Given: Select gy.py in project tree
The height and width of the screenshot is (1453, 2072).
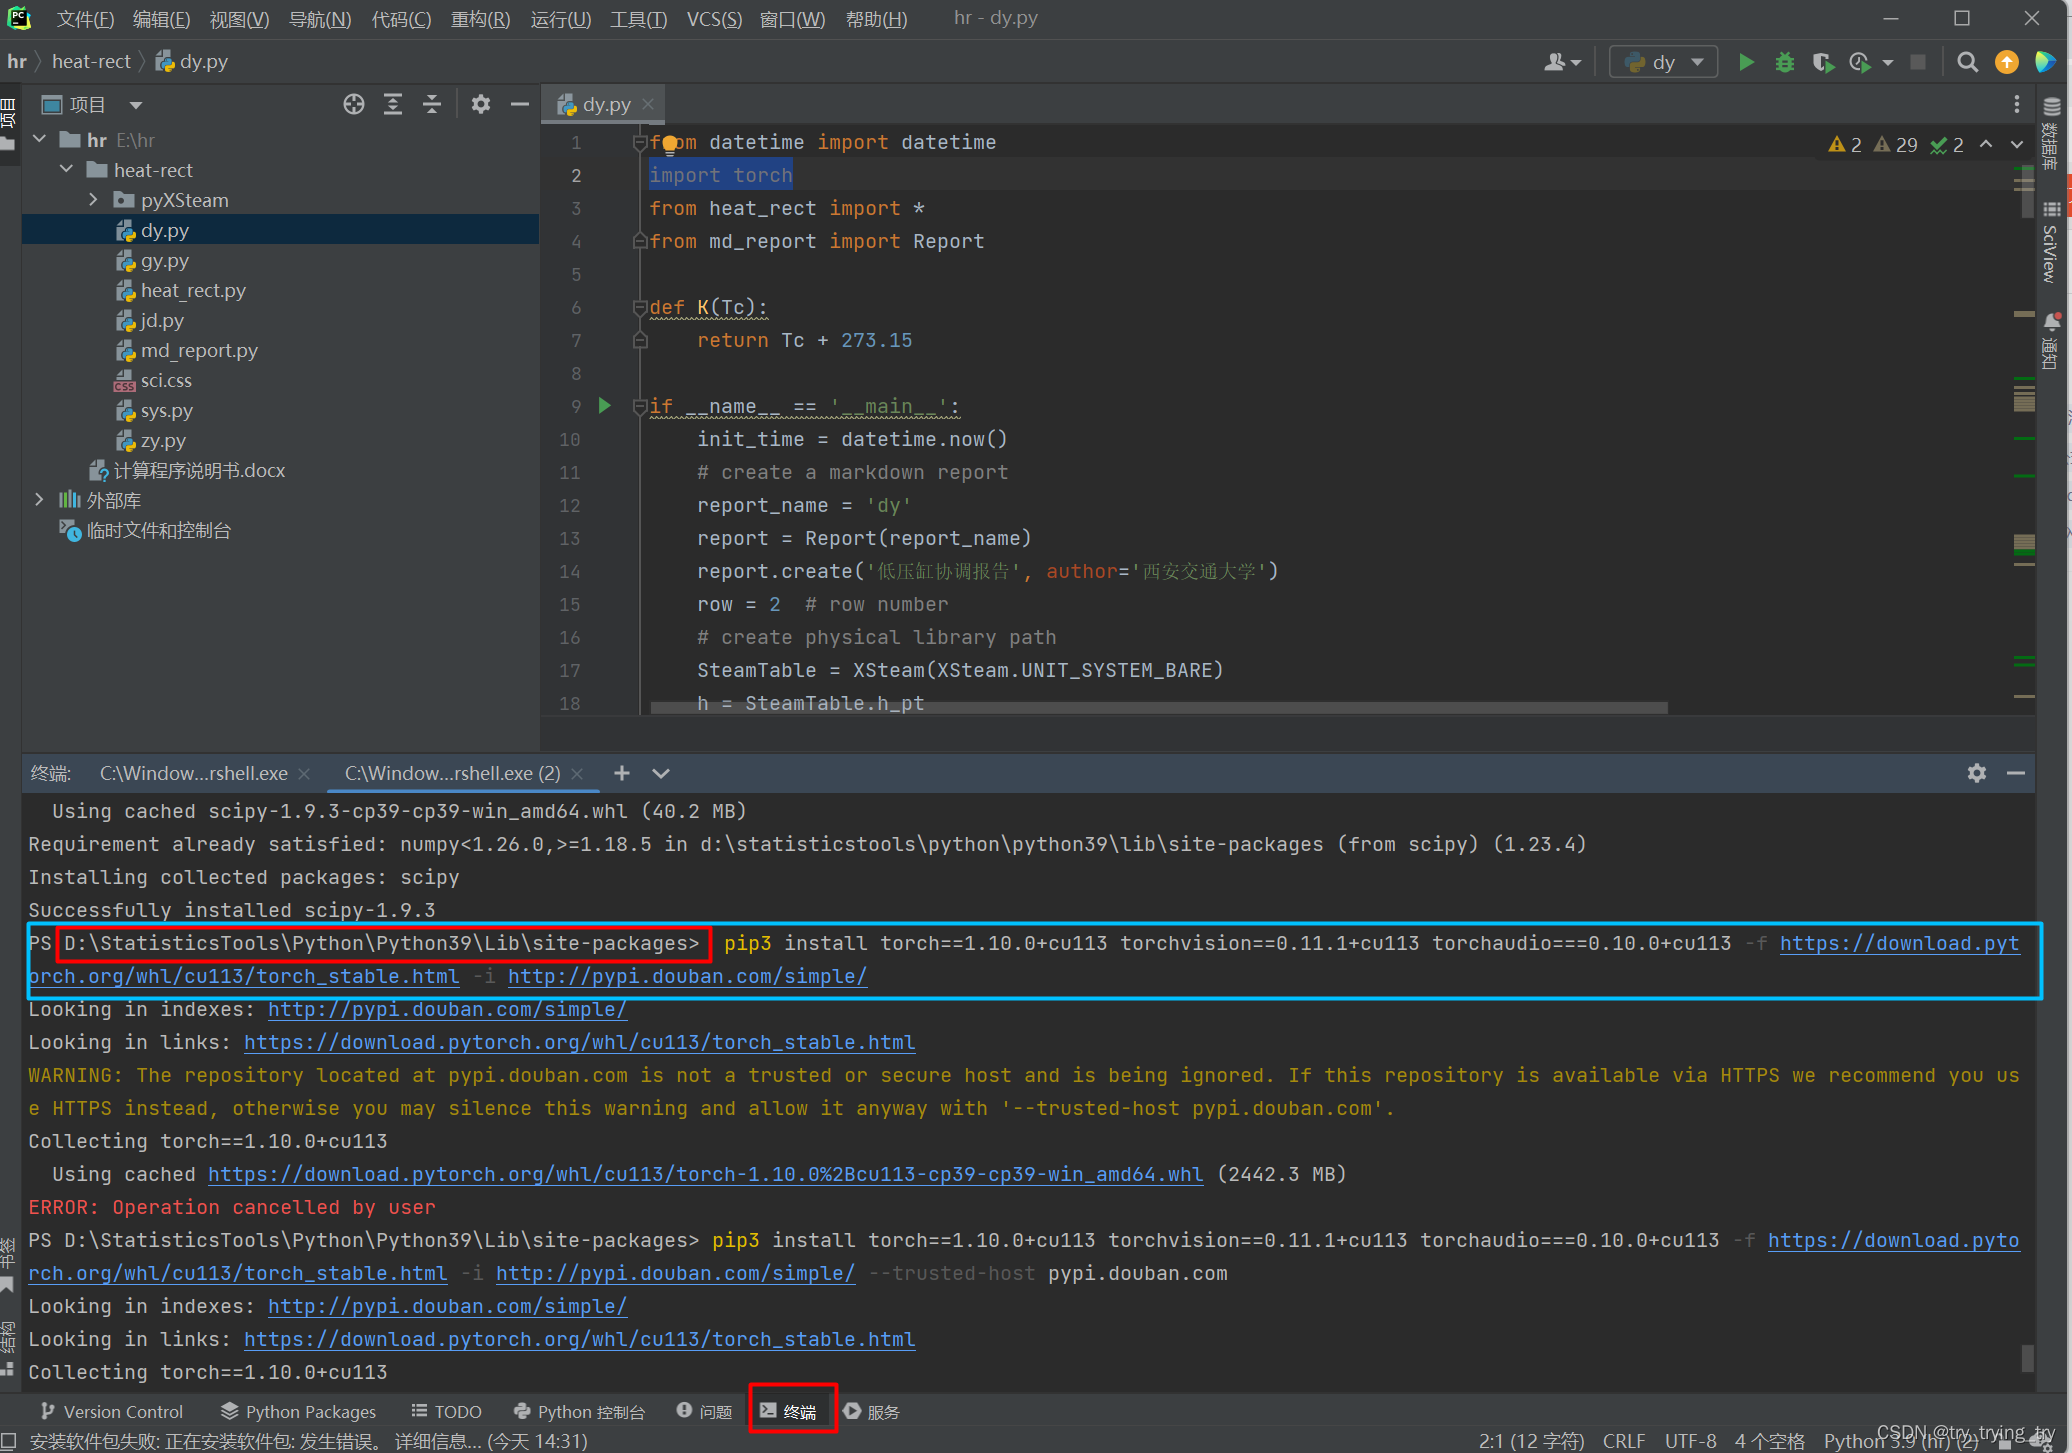Looking at the screenshot, I should tap(165, 260).
